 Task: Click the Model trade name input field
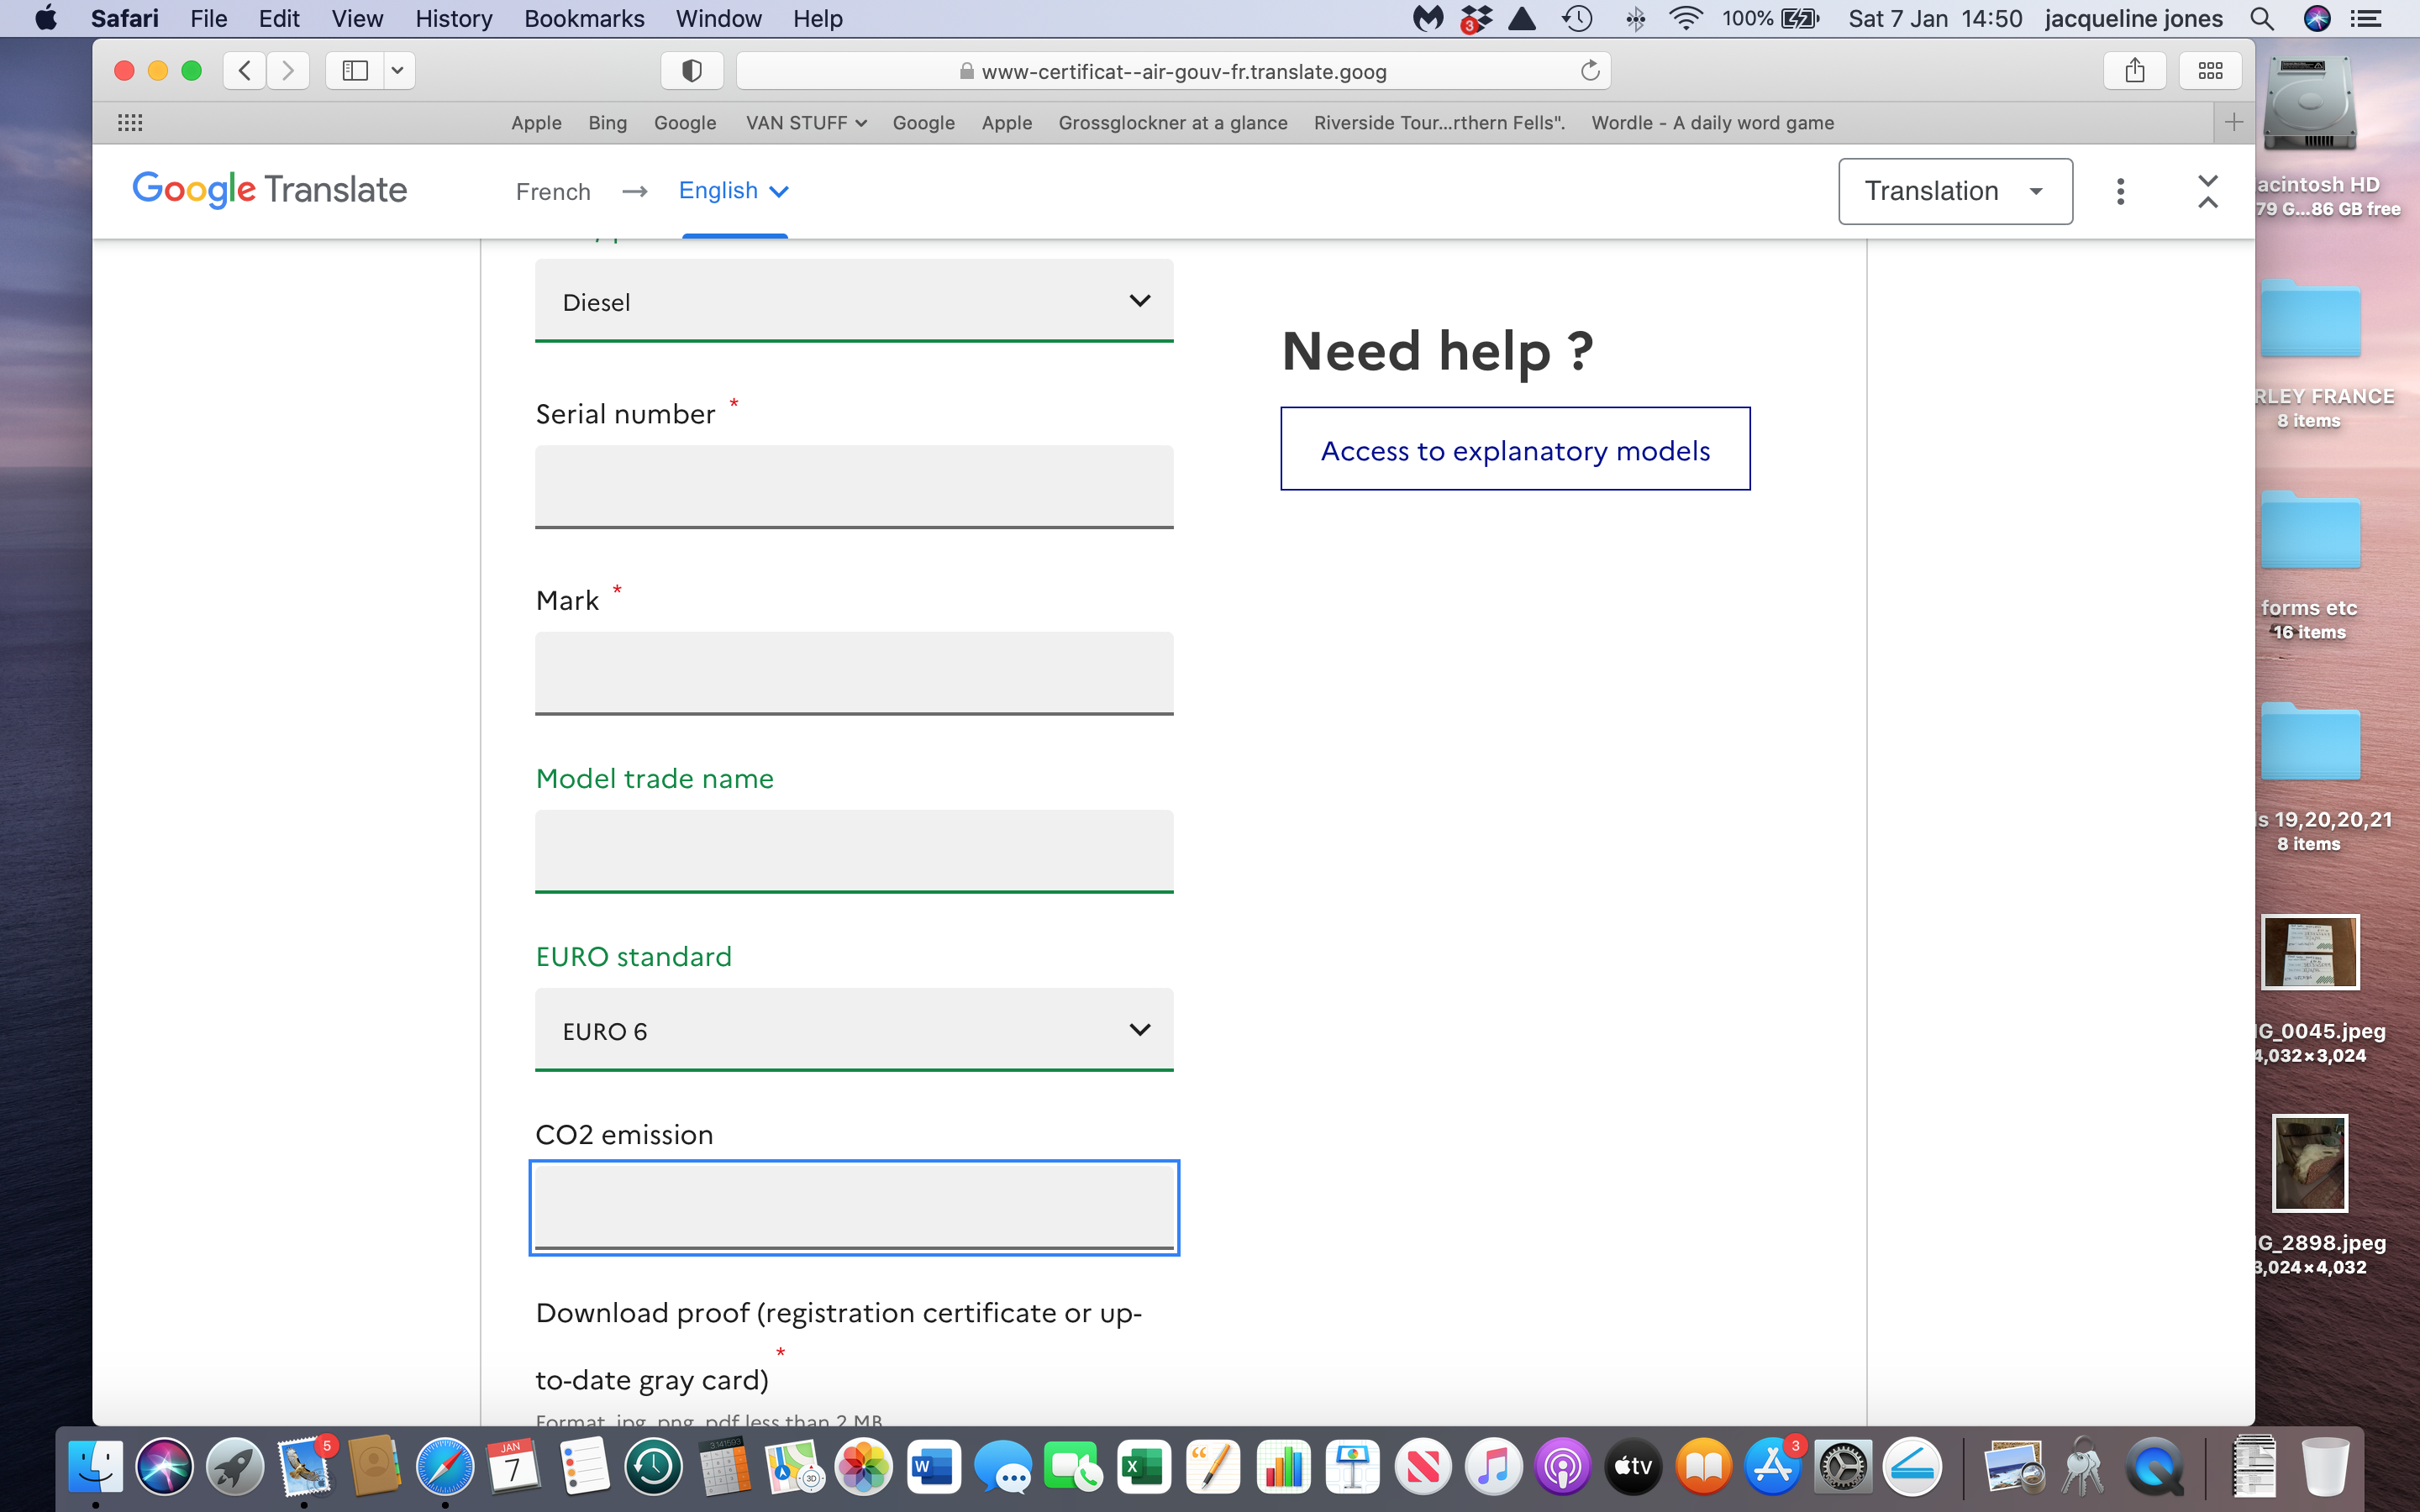click(x=852, y=850)
